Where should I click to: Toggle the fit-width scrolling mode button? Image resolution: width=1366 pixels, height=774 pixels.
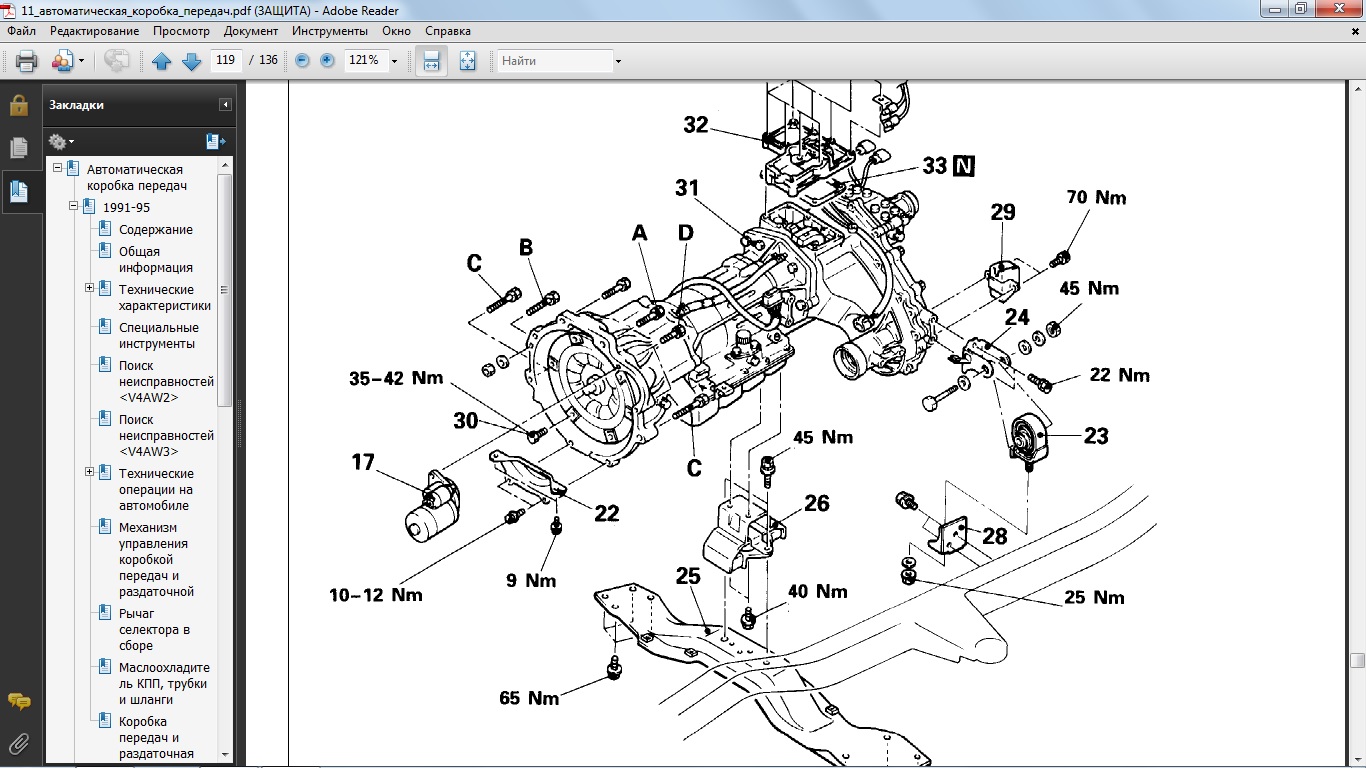[x=432, y=61]
